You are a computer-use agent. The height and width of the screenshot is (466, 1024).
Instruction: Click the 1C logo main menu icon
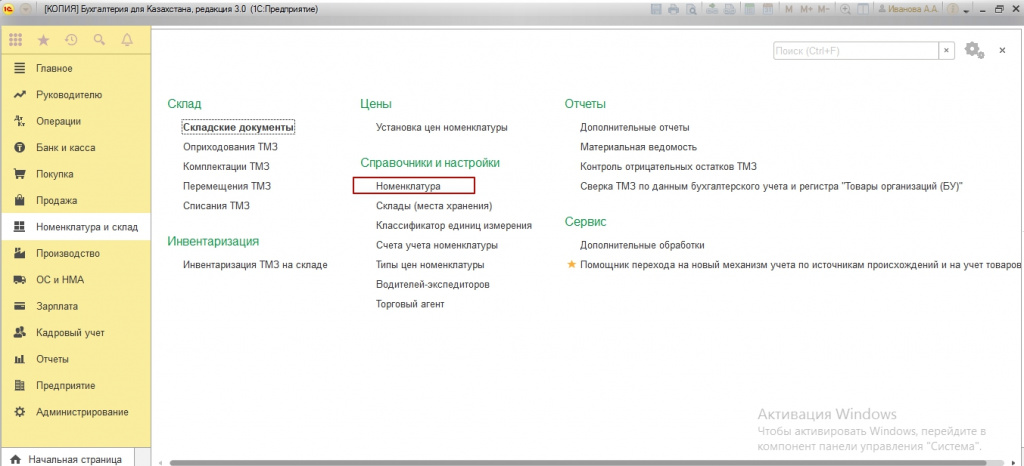pyautogui.click(x=10, y=10)
